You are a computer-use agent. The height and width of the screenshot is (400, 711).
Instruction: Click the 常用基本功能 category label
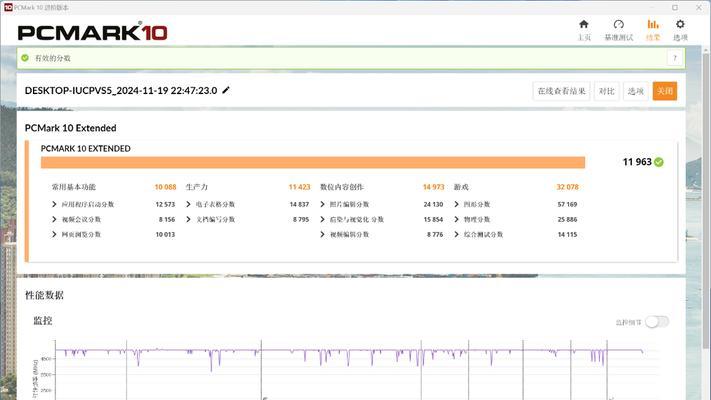(73, 187)
